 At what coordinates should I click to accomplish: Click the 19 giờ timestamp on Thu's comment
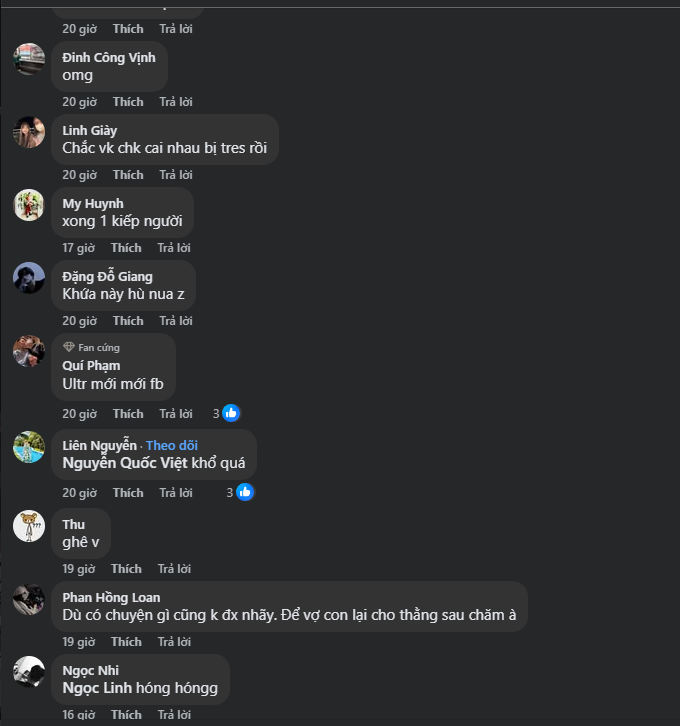pos(79,569)
